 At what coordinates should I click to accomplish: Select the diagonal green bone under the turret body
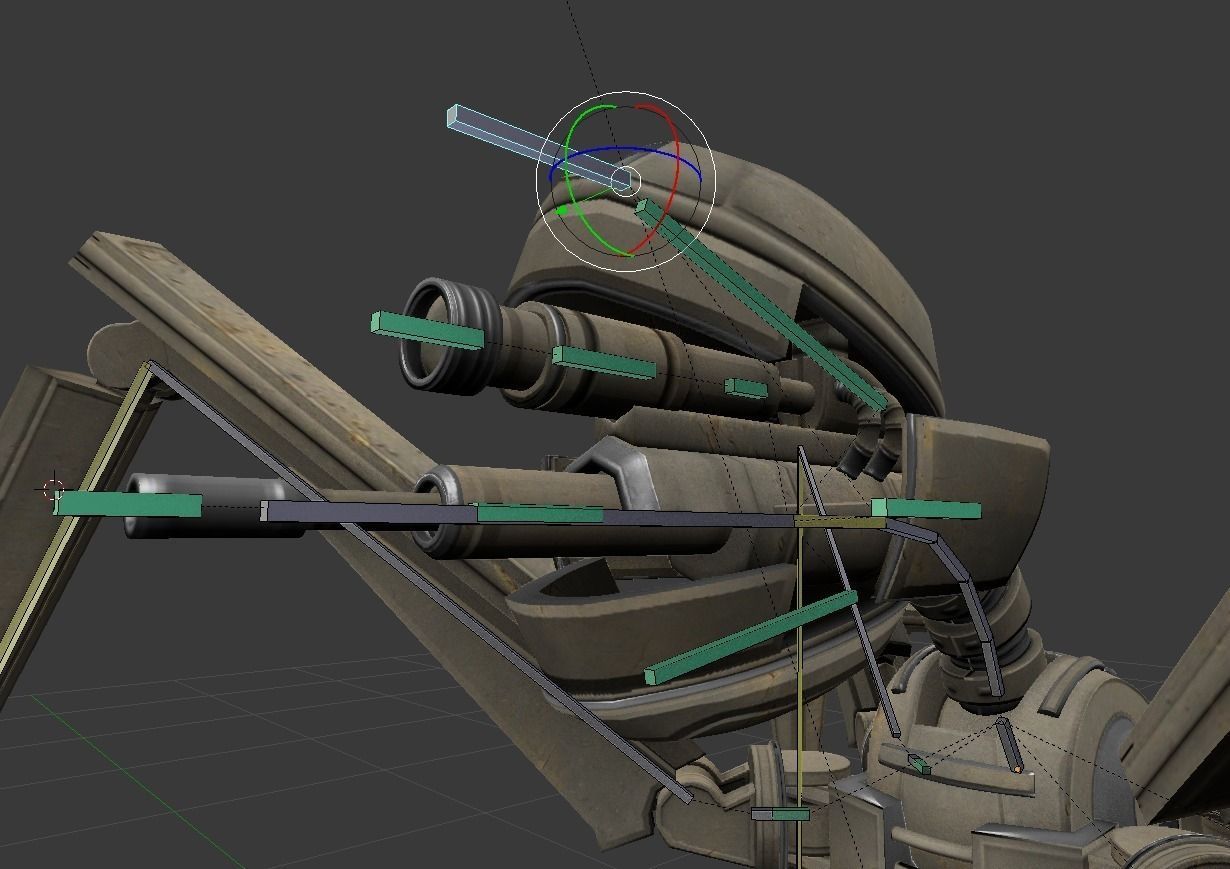pyautogui.click(x=750, y=637)
